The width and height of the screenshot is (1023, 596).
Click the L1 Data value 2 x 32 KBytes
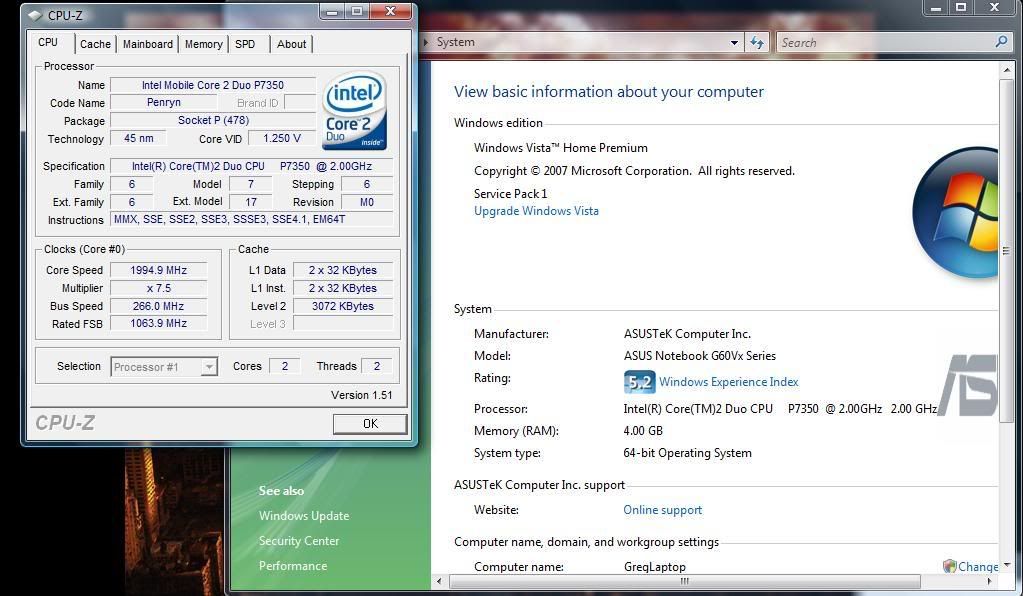click(343, 270)
